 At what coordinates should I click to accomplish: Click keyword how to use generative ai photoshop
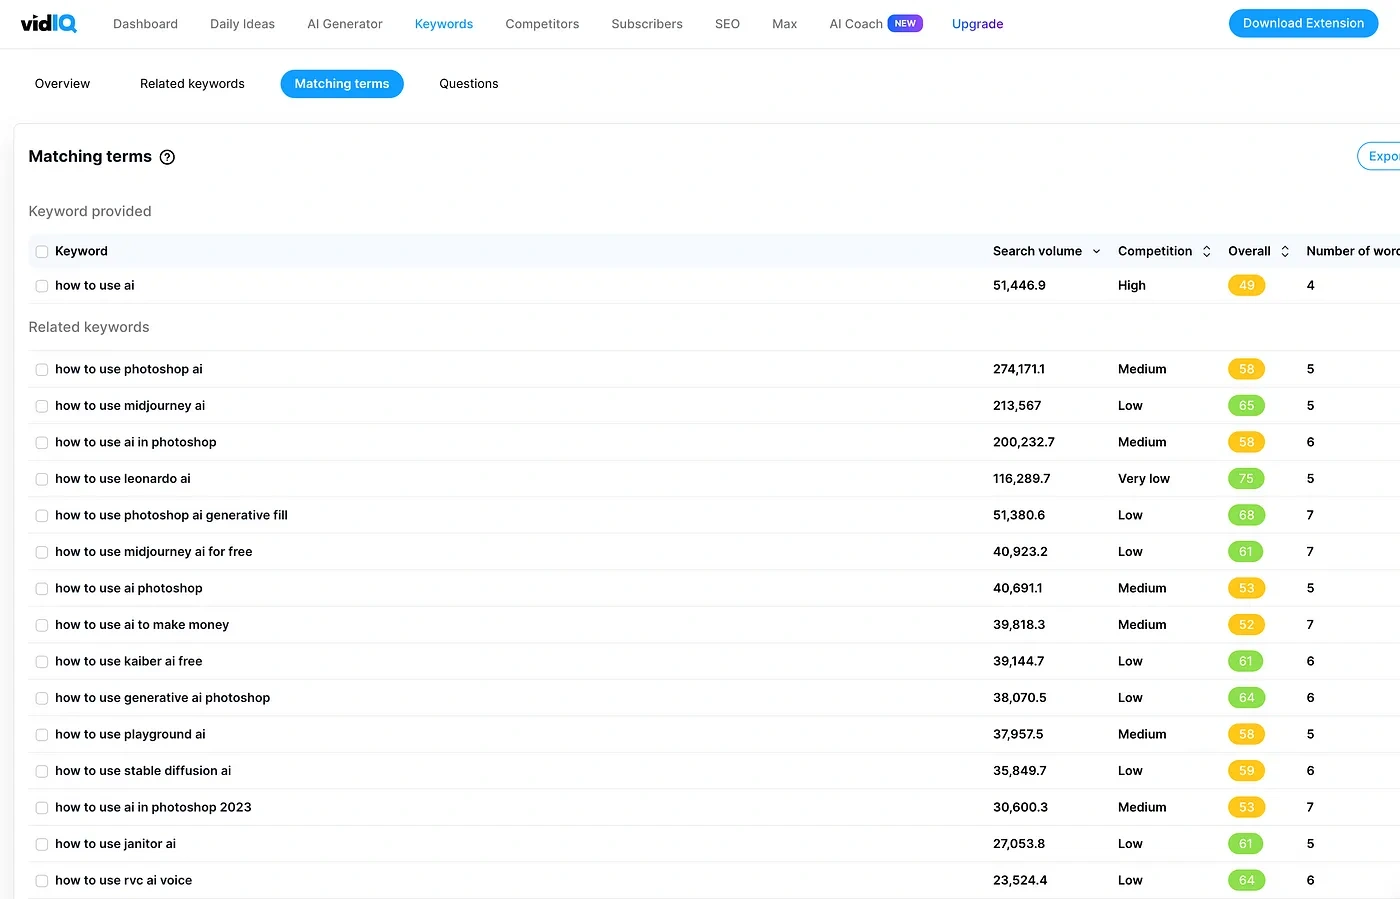[163, 697]
